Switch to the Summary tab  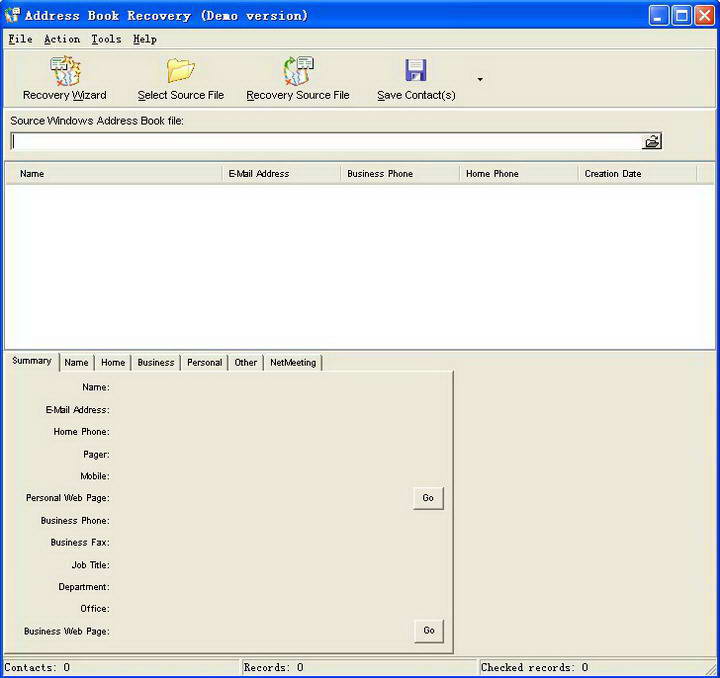click(x=32, y=361)
